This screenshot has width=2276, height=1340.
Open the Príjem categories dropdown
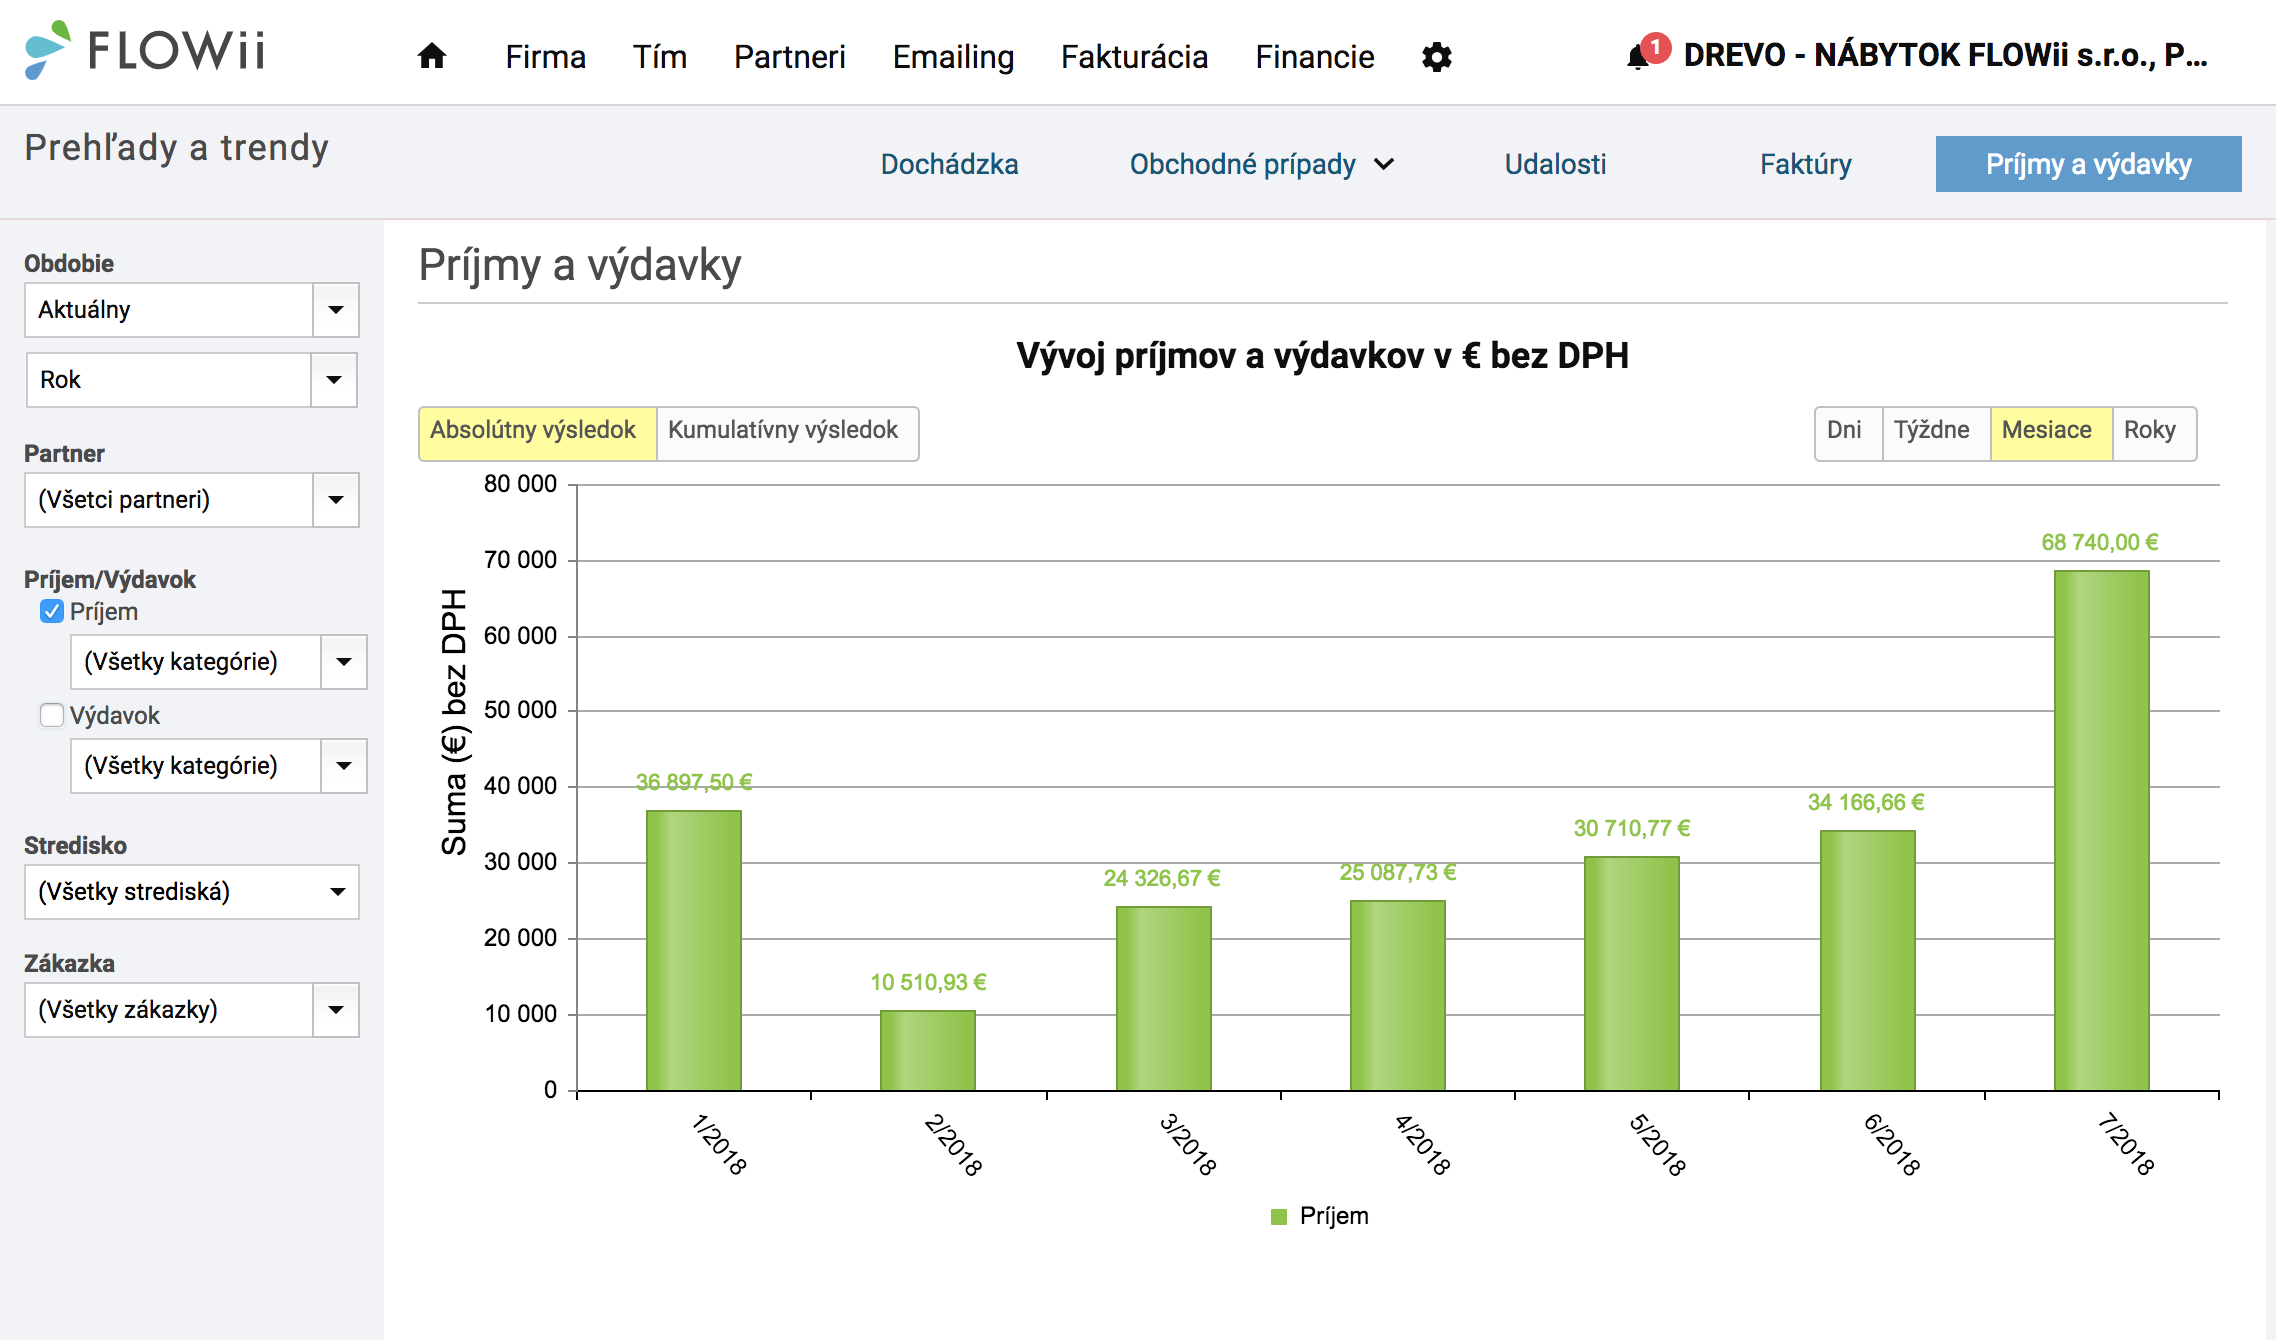[x=219, y=662]
